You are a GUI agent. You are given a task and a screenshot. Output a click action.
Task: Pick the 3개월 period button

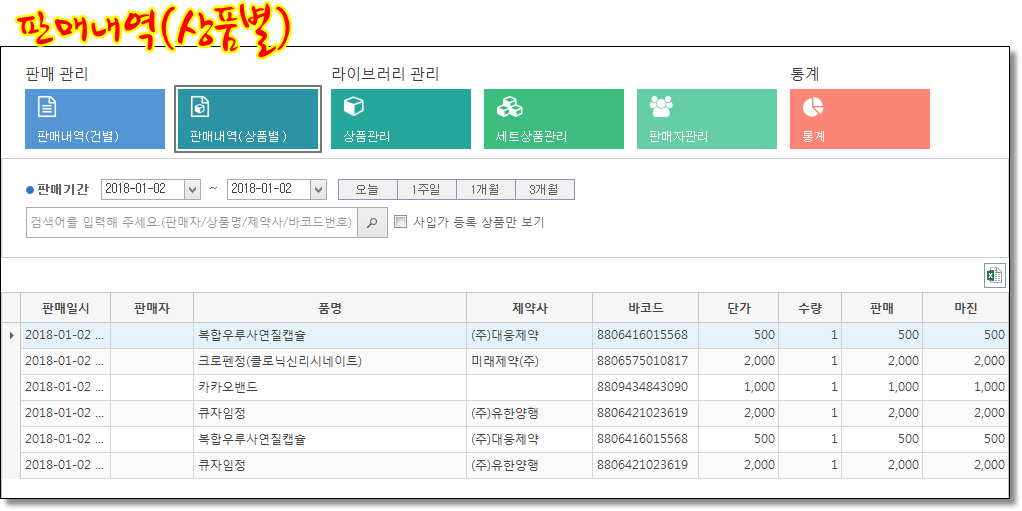click(544, 189)
